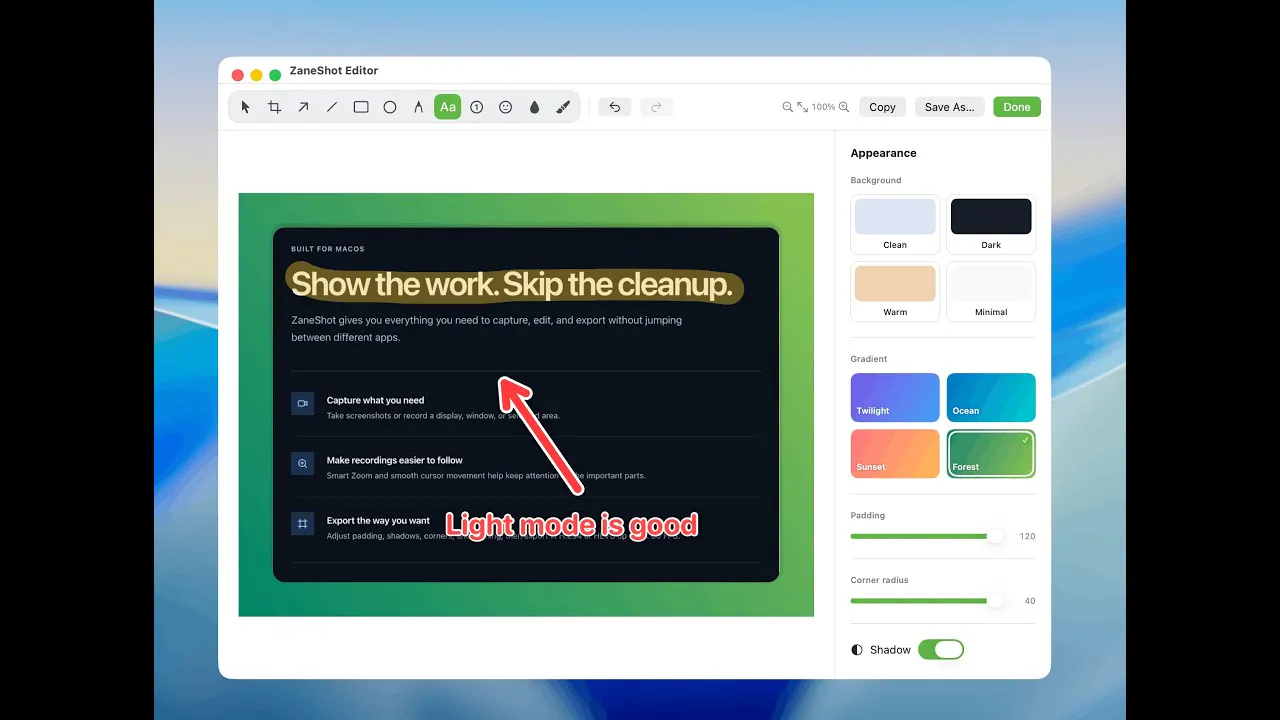Redo the last undone edit
The image size is (1280, 720).
pyautogui.click(x=657, y=107)
